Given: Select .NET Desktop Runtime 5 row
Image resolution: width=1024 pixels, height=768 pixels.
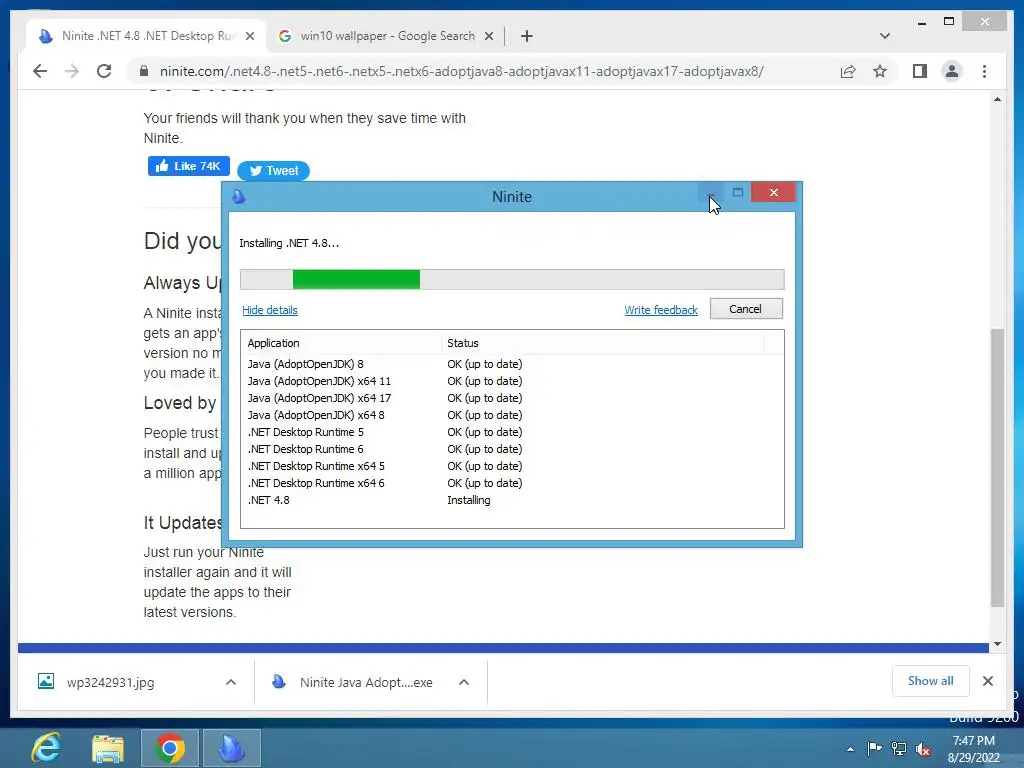Looking at the screenshot, I should [512, 432].
